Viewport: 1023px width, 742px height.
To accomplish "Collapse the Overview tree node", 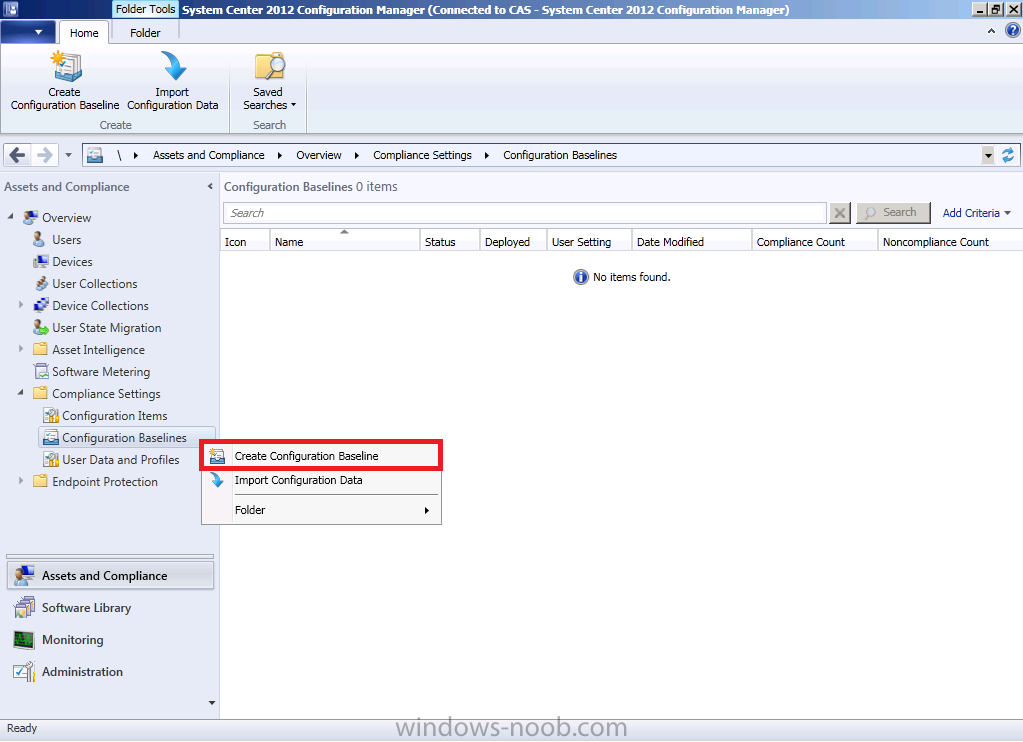I will (10, 216).
